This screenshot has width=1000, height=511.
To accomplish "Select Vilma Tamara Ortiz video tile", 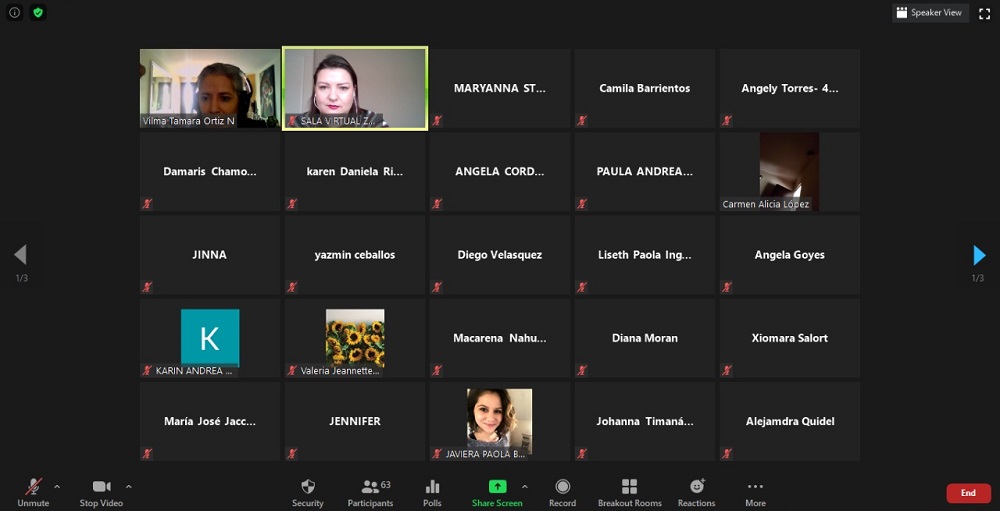I will coord(210,88).
